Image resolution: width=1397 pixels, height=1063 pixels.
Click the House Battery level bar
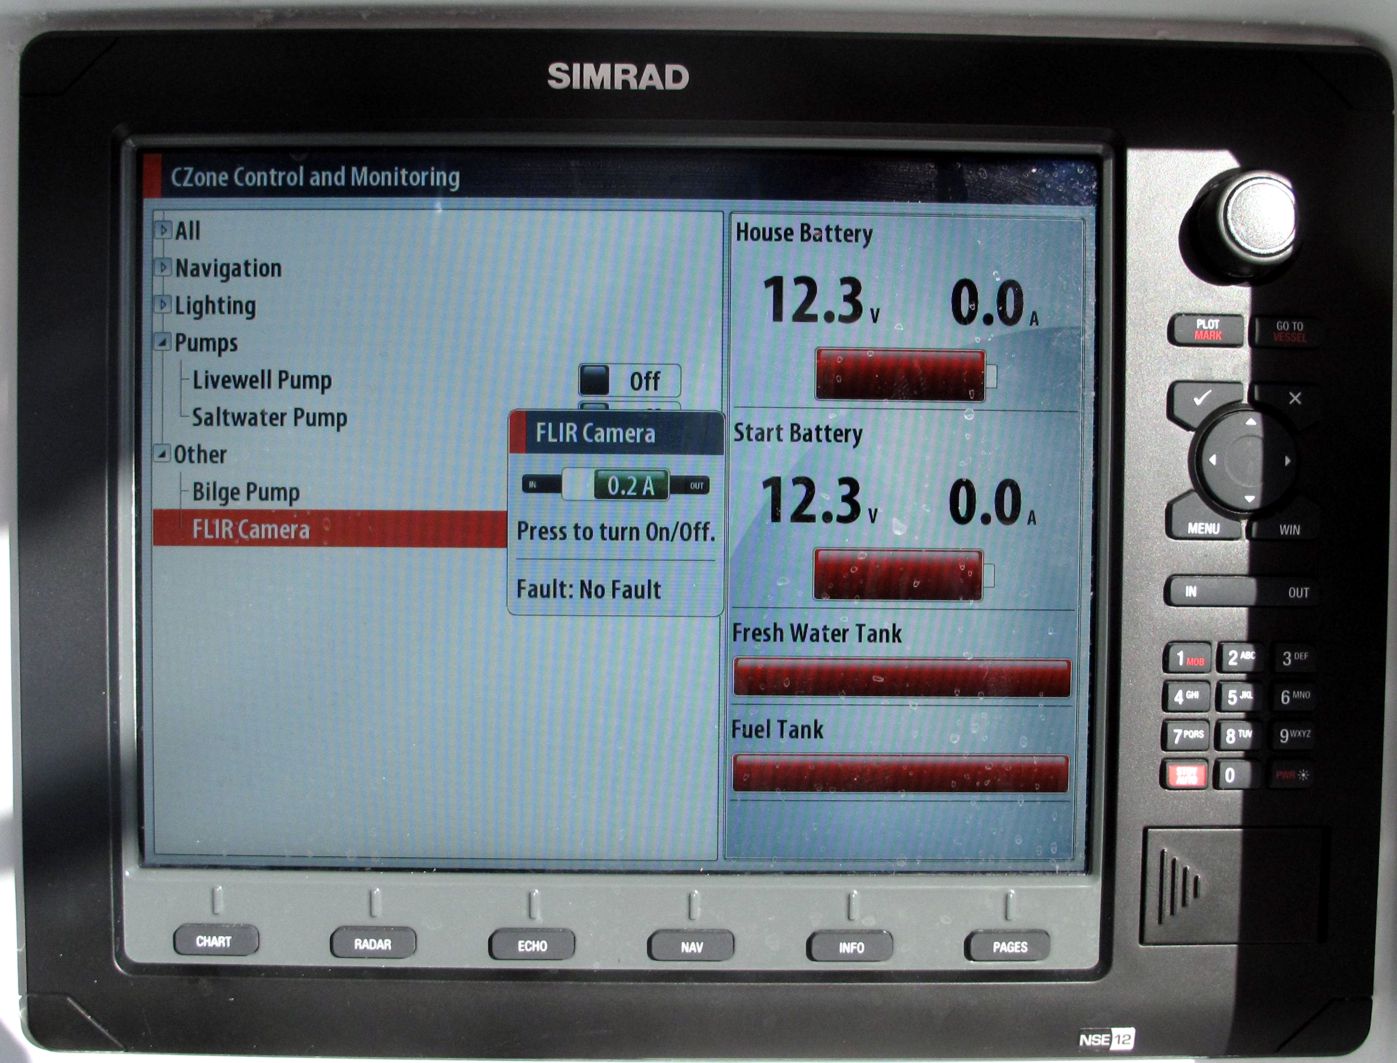pyautogui.click(x=902, y=375)
